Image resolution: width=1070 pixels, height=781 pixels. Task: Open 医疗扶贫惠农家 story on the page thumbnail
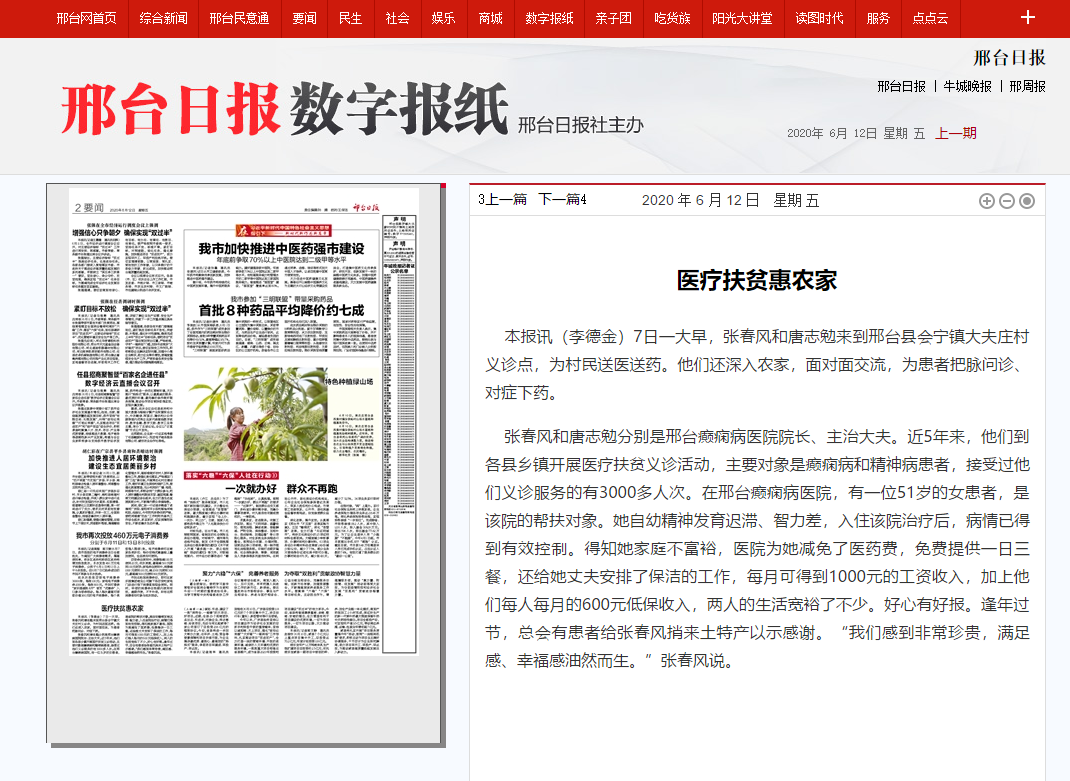click(x=123, y=608)
